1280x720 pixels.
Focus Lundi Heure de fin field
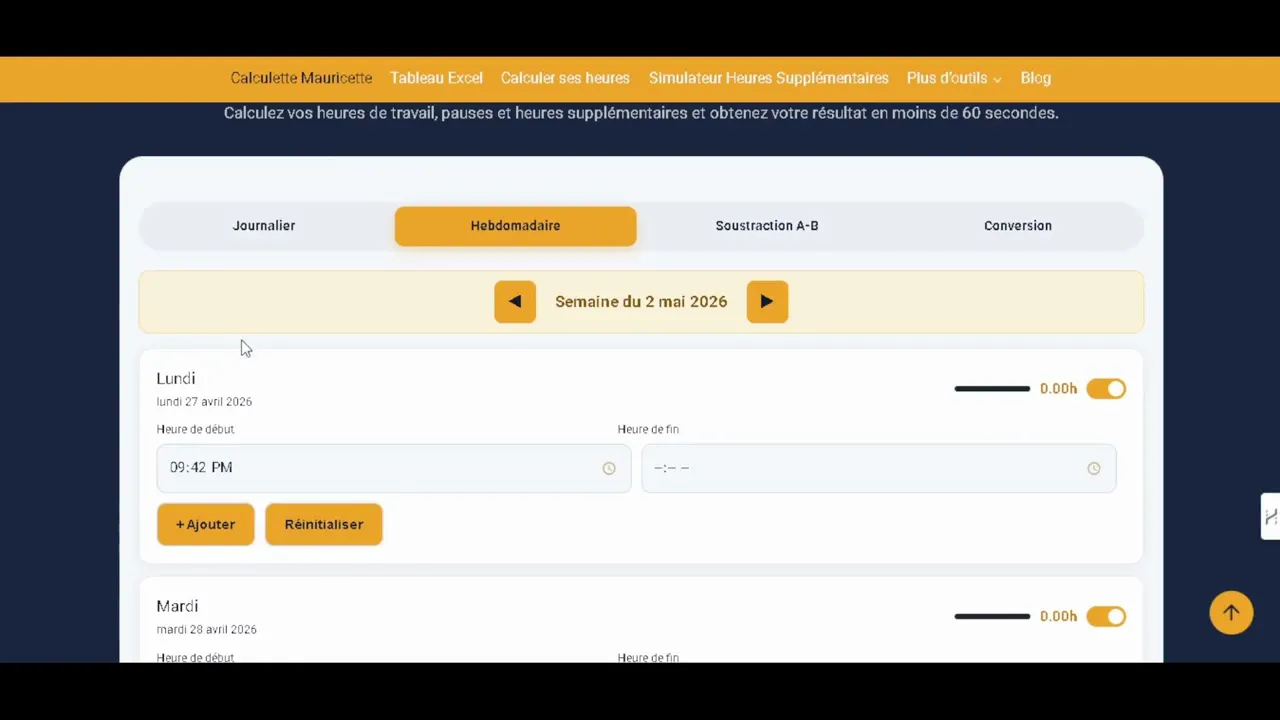(x=878, y=468)
